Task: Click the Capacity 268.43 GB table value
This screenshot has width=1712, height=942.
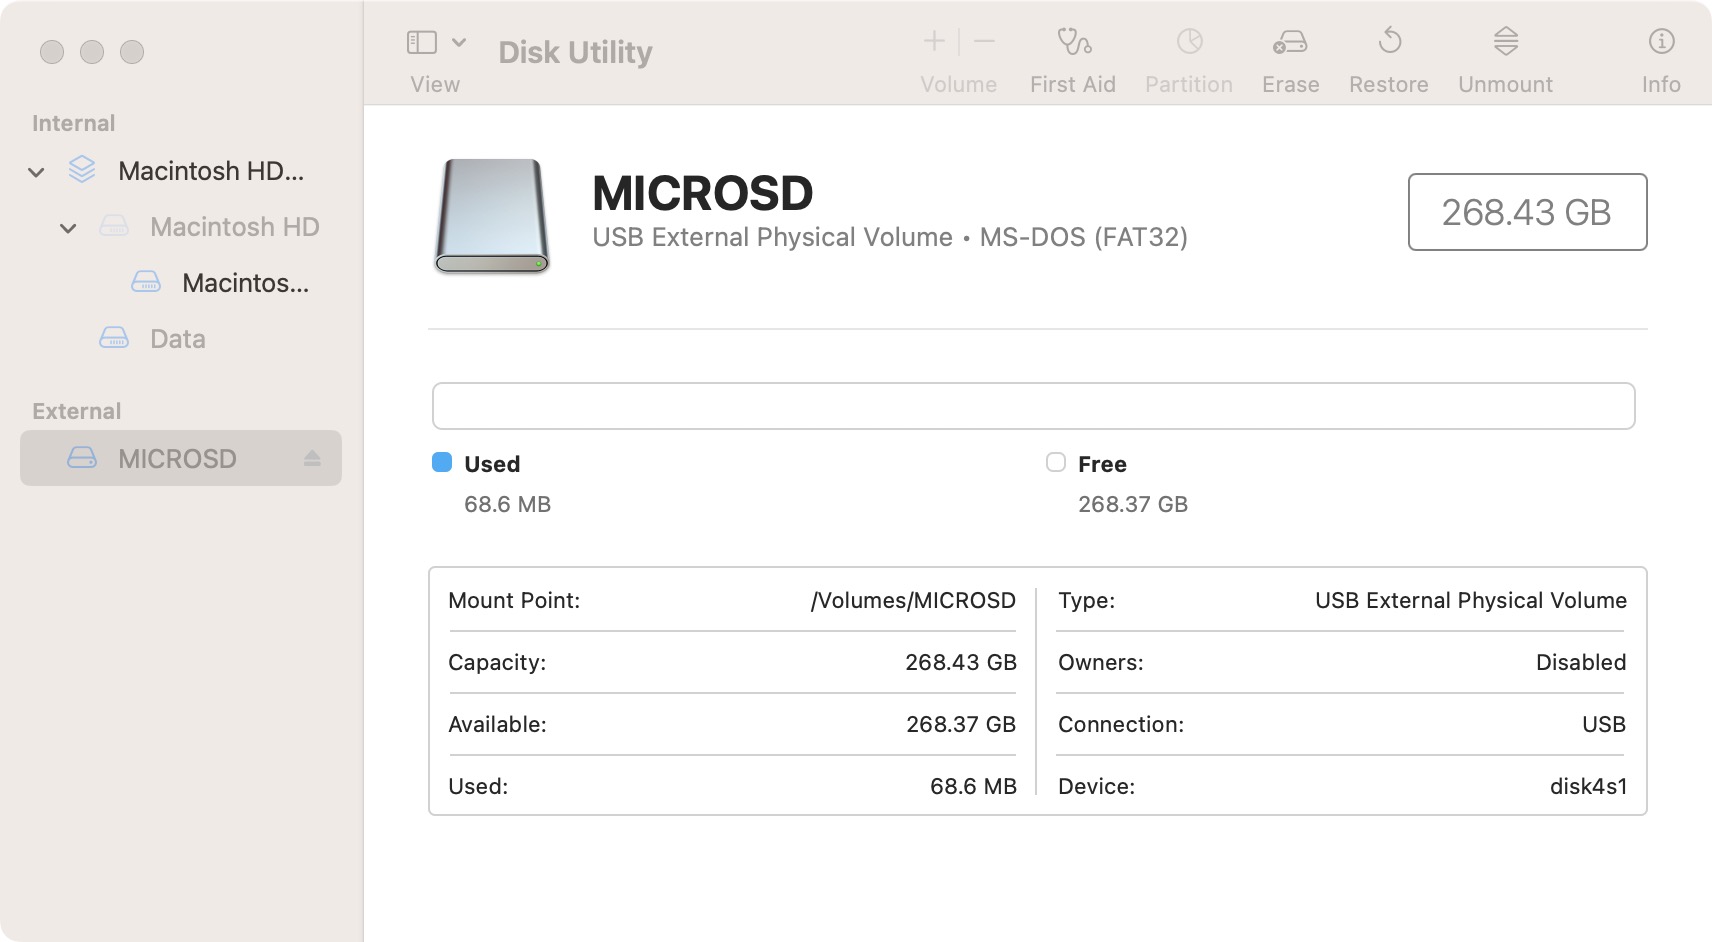Action: [961, 662]
